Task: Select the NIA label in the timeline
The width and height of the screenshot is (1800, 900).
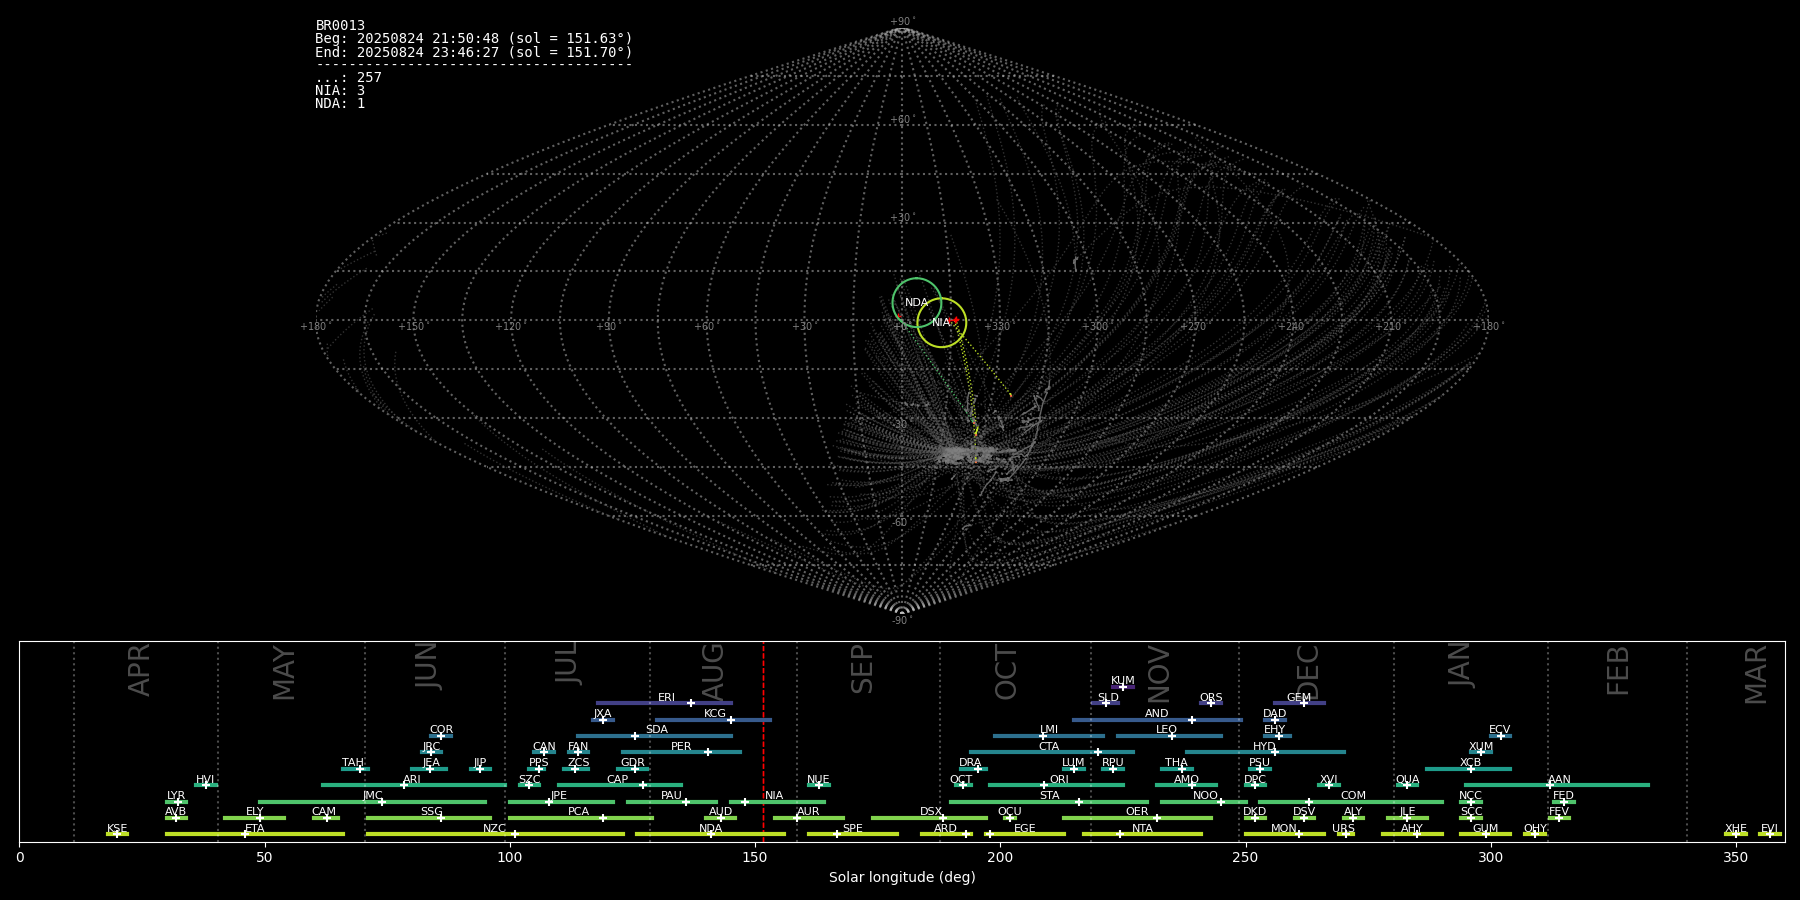Action: 774,796
